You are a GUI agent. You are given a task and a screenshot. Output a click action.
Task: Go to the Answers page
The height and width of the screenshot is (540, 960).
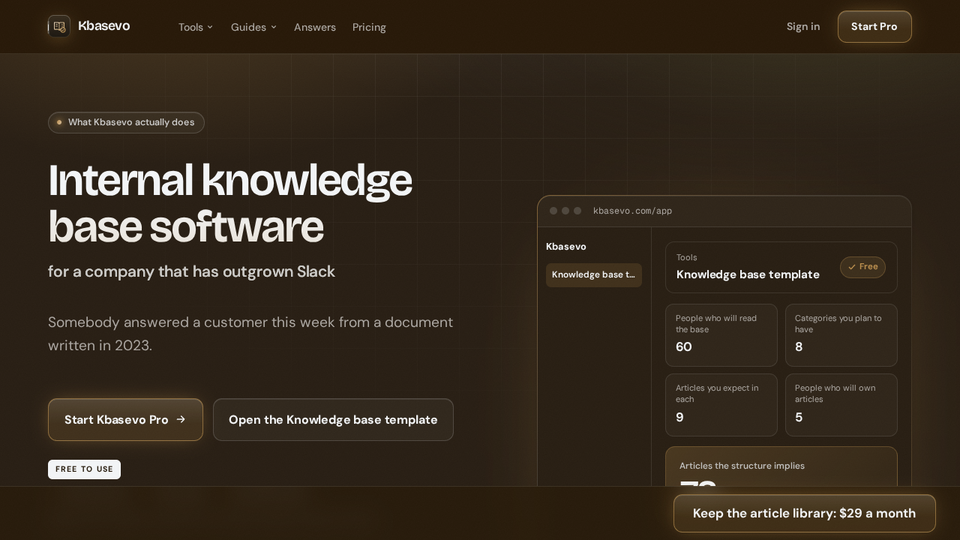315,27
